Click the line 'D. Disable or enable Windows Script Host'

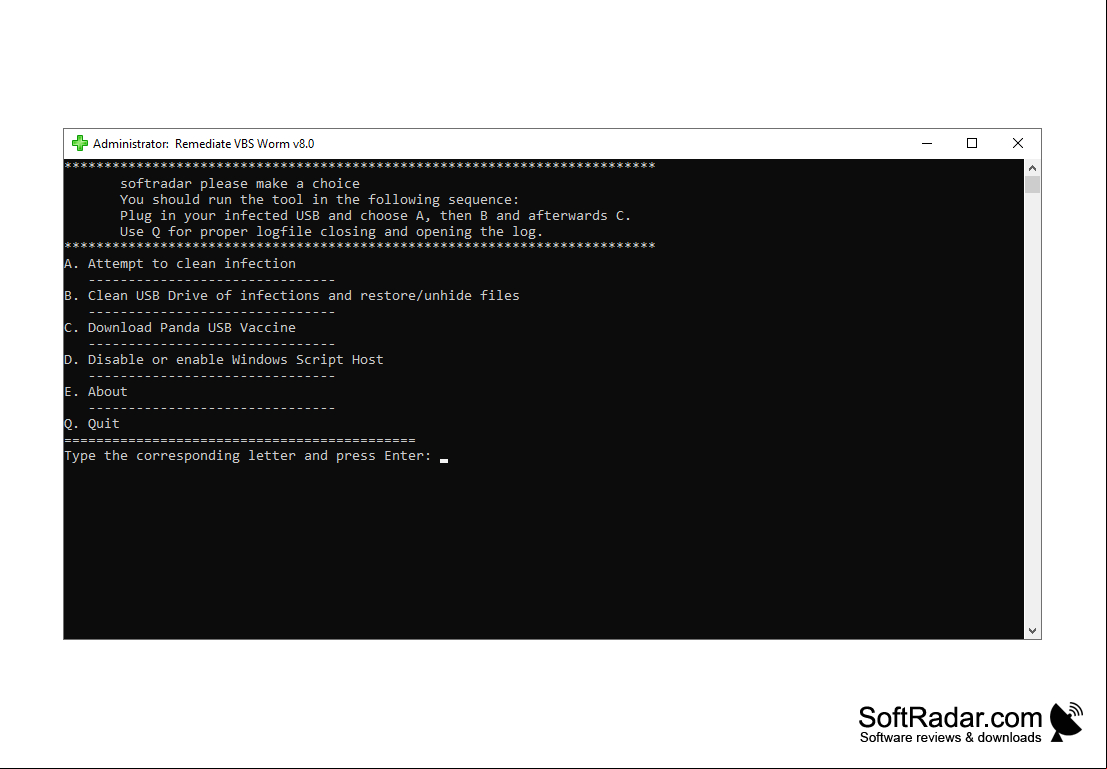coord(224,359)
